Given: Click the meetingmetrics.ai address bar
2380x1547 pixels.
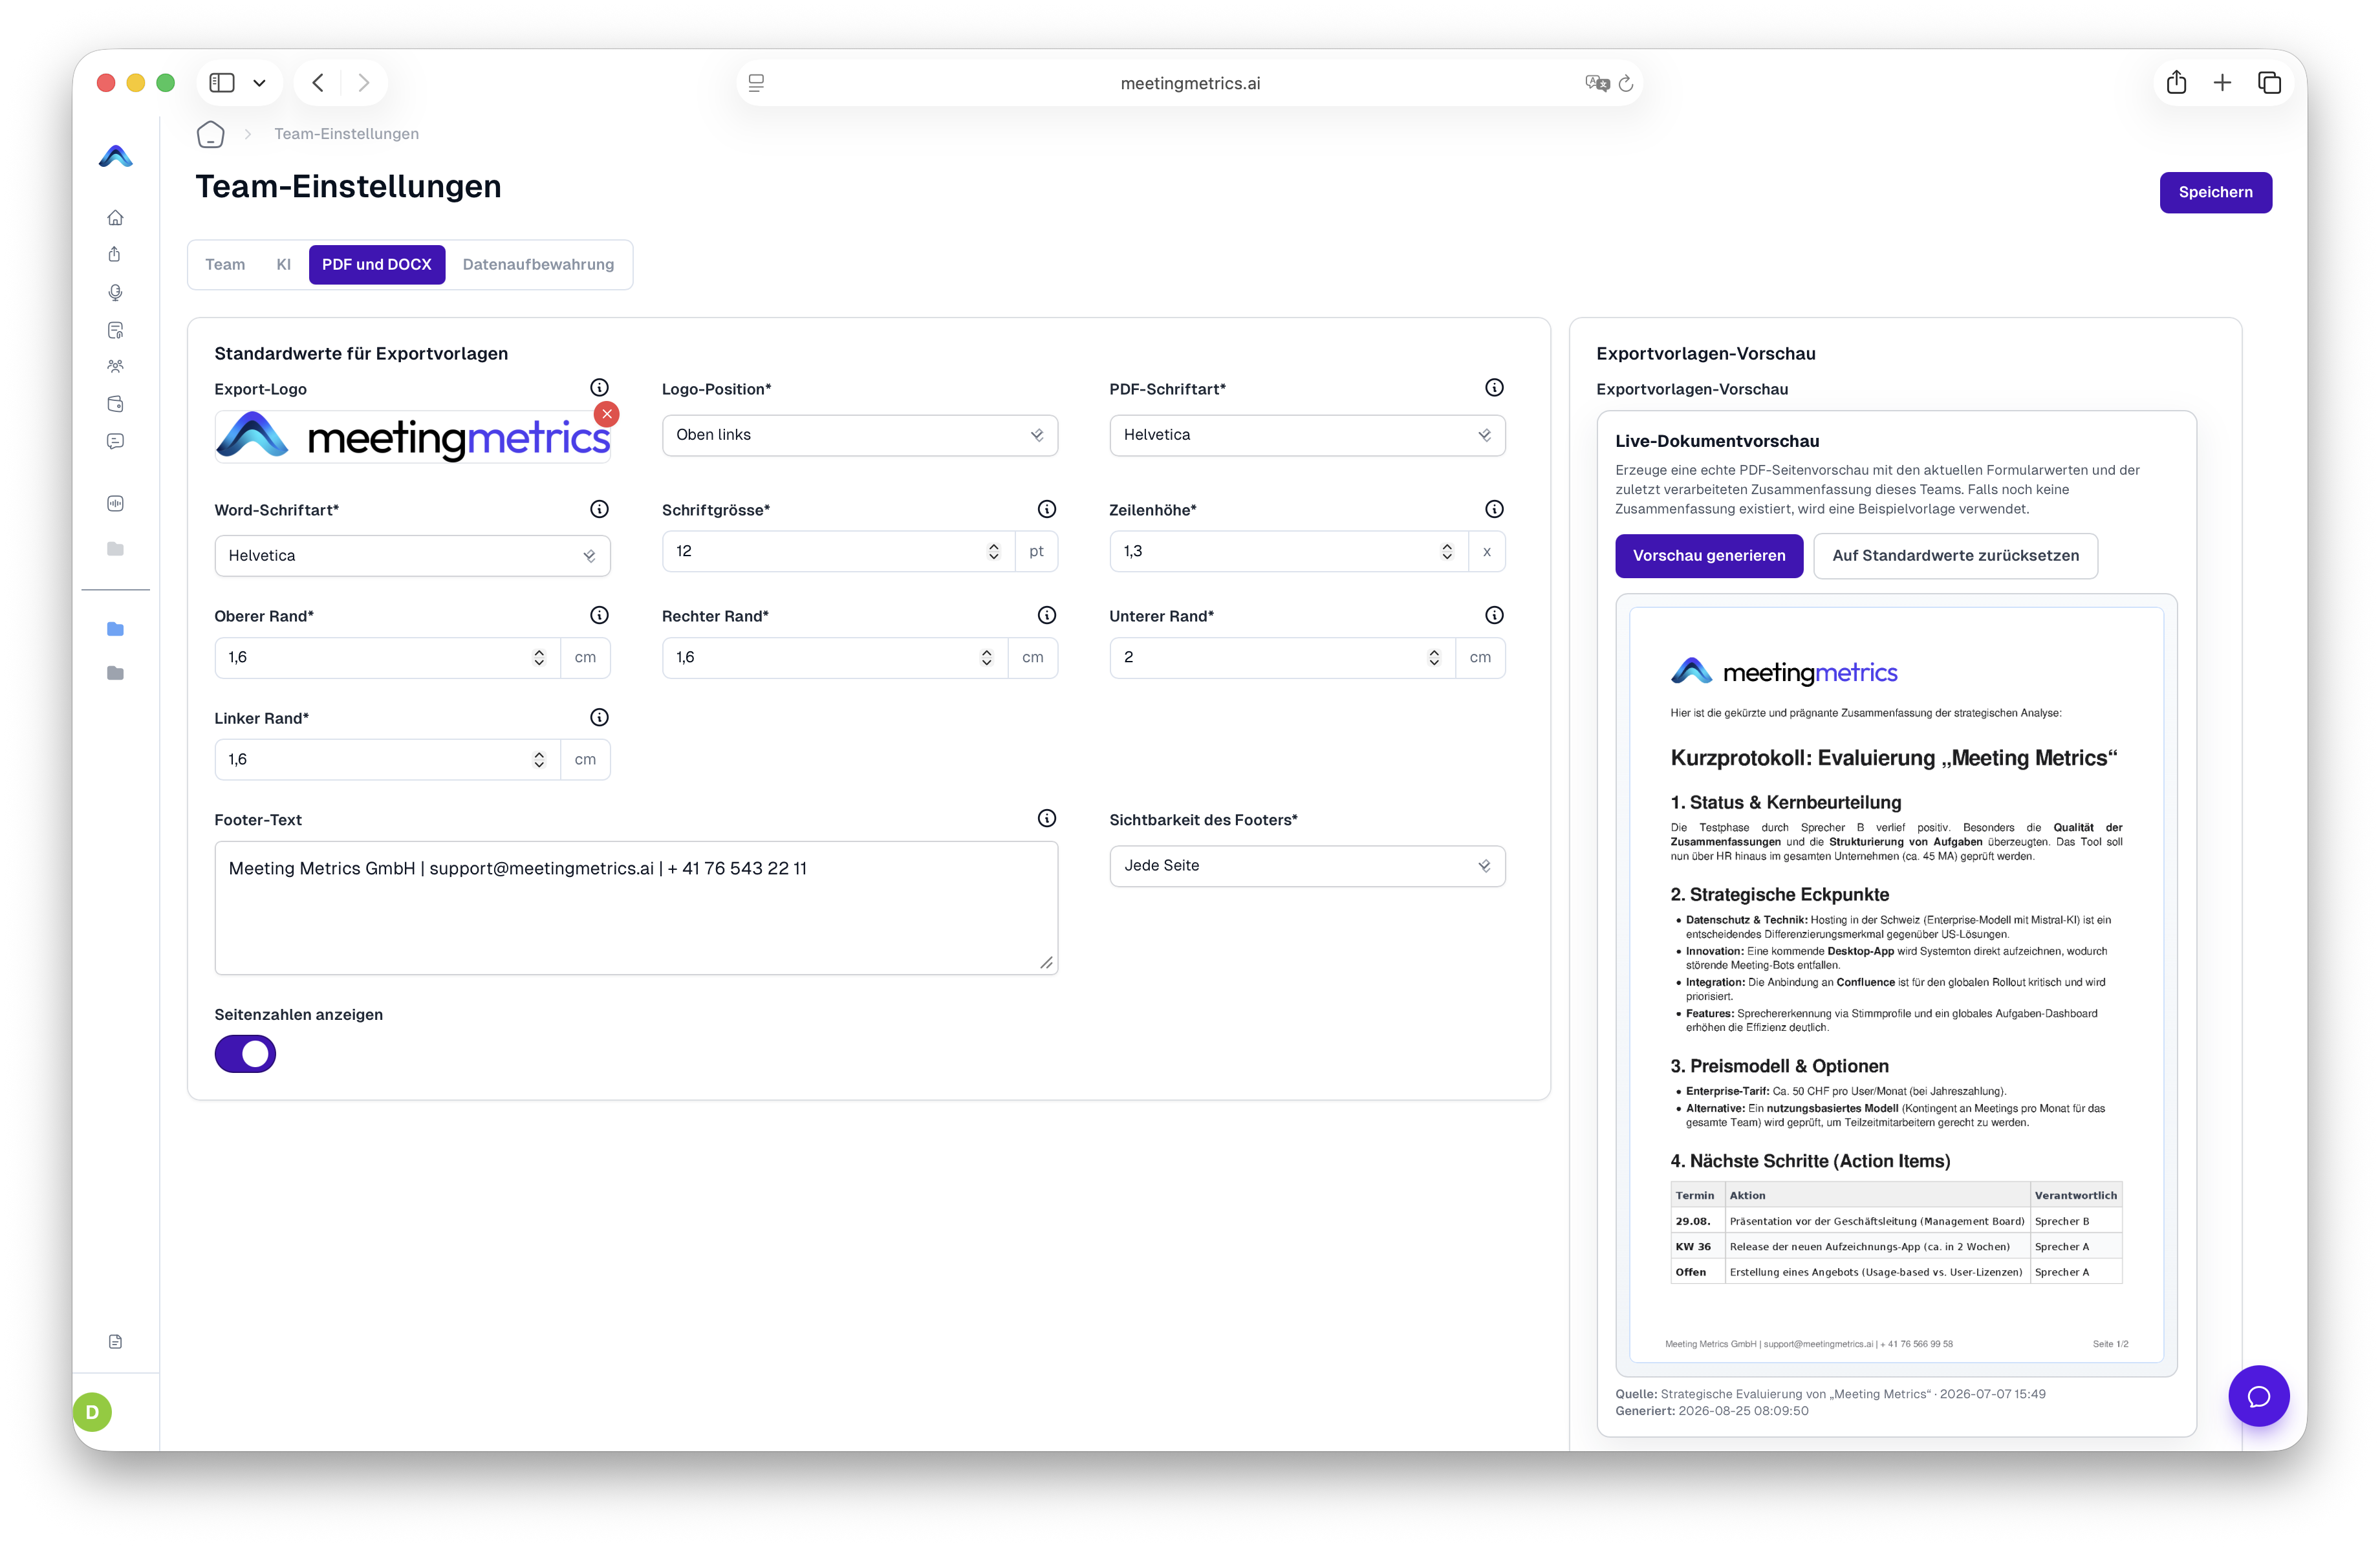Looking at the screenshot, I should point(1190,84).
